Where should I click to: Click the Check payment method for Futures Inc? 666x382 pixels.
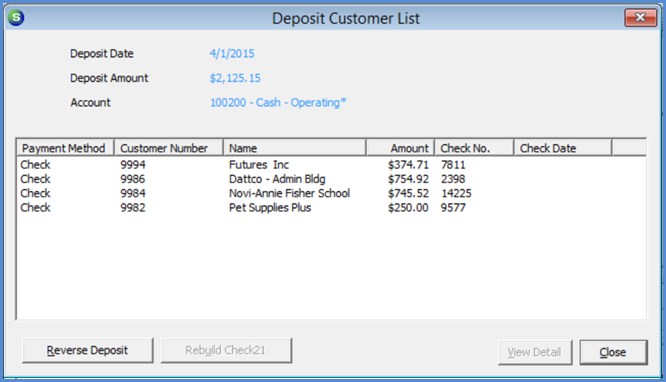pyautogui.click(x=35, y=165)
